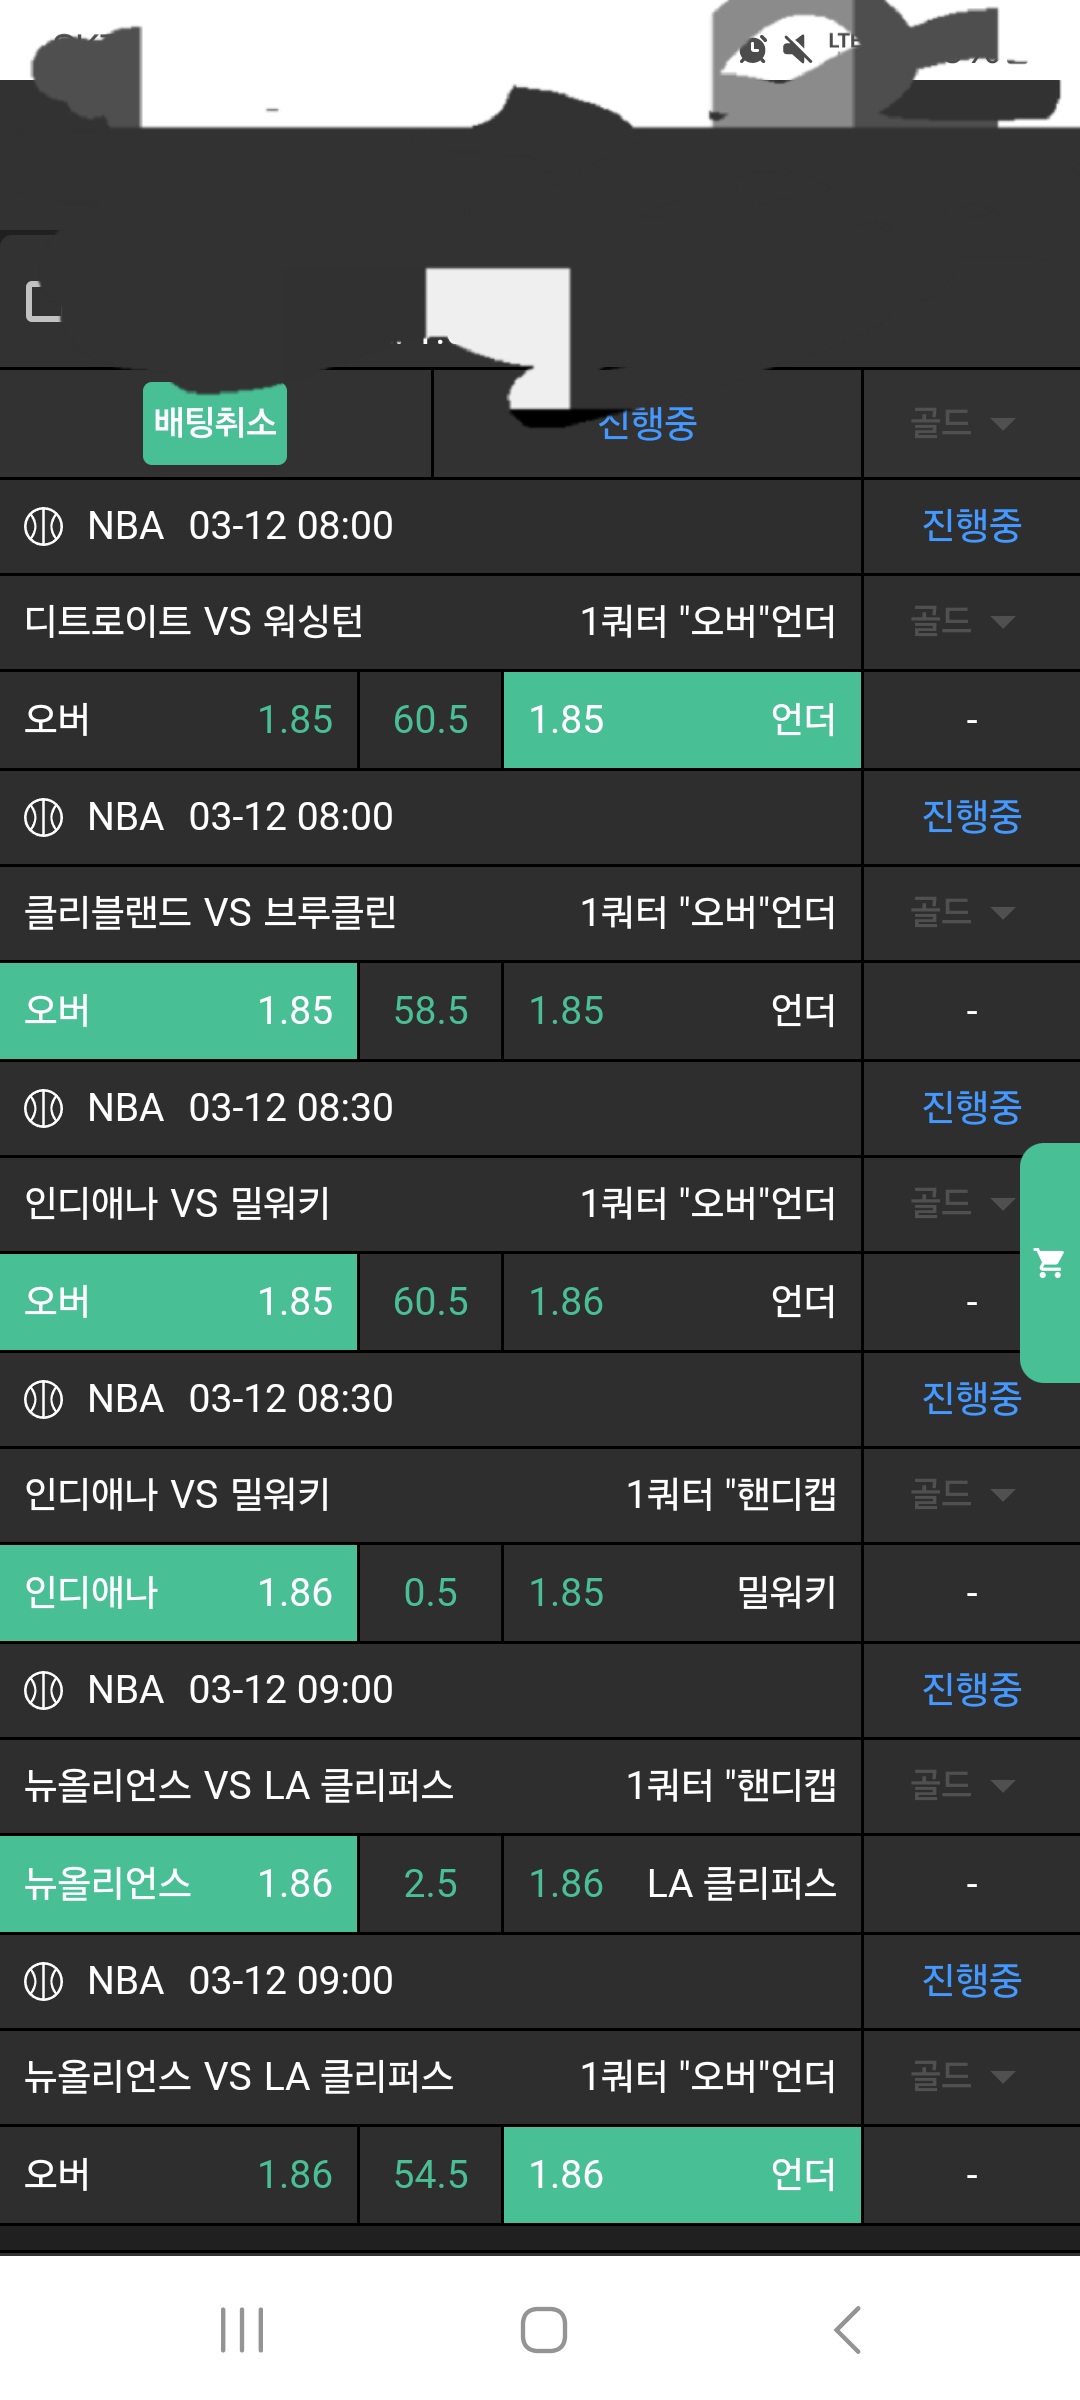Tap 진행중 status on the Detroit game row
1080x2400 pixels.
click(x=971, y=526)
